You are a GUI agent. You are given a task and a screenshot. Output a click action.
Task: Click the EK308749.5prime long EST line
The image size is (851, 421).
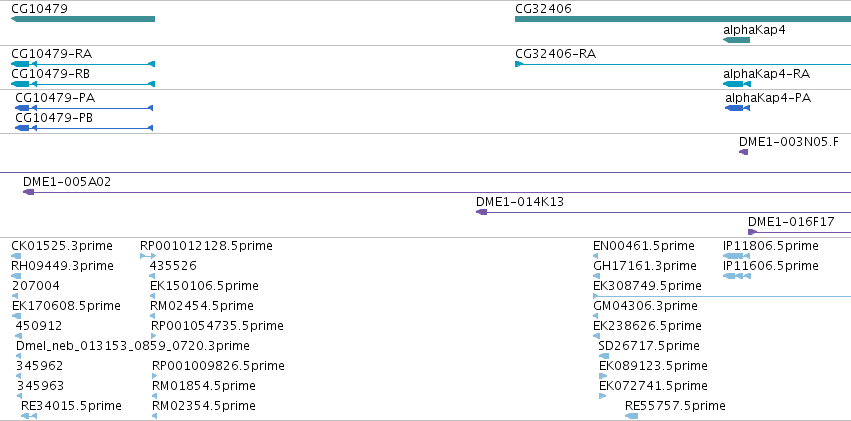click(722, 296)
